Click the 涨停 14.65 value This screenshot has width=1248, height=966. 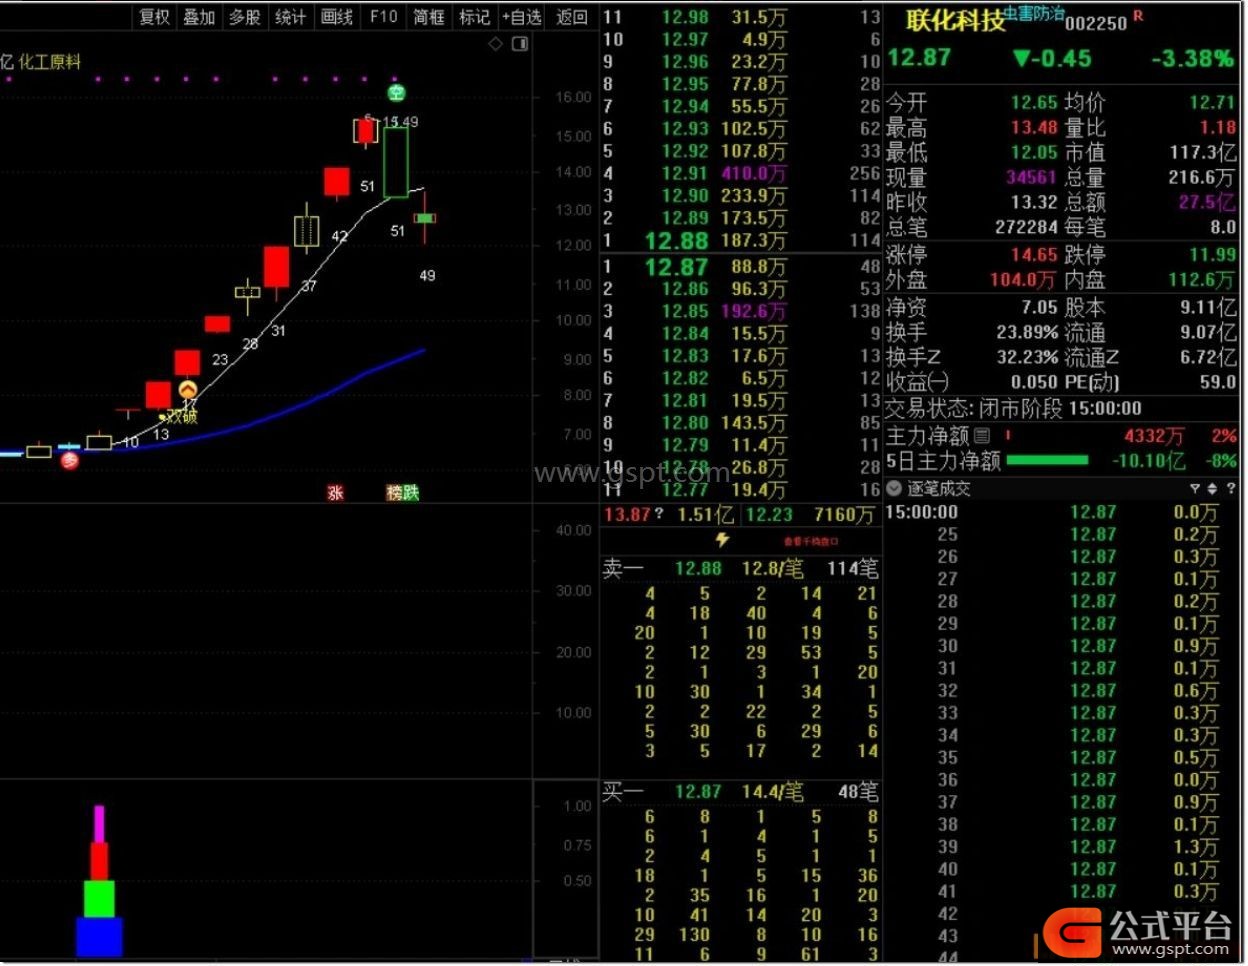1033,255
